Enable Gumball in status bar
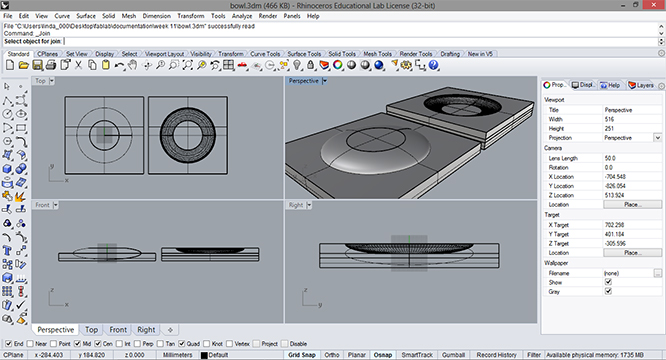Viewport: 666px width, 360px height. point(453,355)
